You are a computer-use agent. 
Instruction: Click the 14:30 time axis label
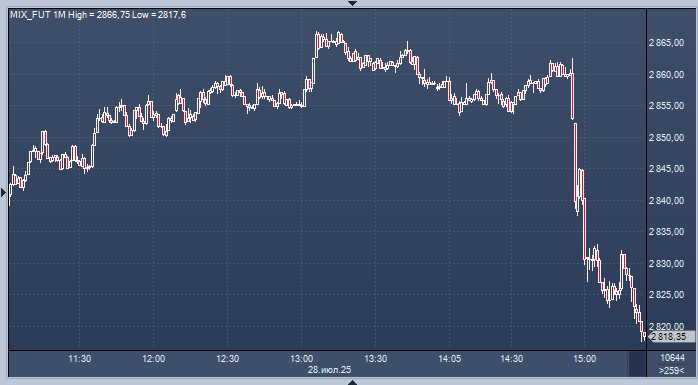(511, 359)
